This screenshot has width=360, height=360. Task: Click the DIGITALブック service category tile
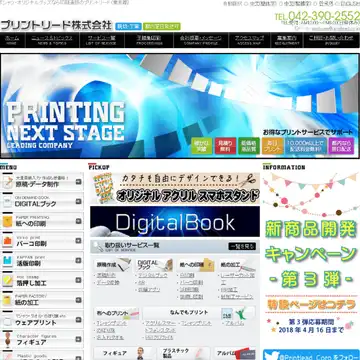(x=154, y=265)
